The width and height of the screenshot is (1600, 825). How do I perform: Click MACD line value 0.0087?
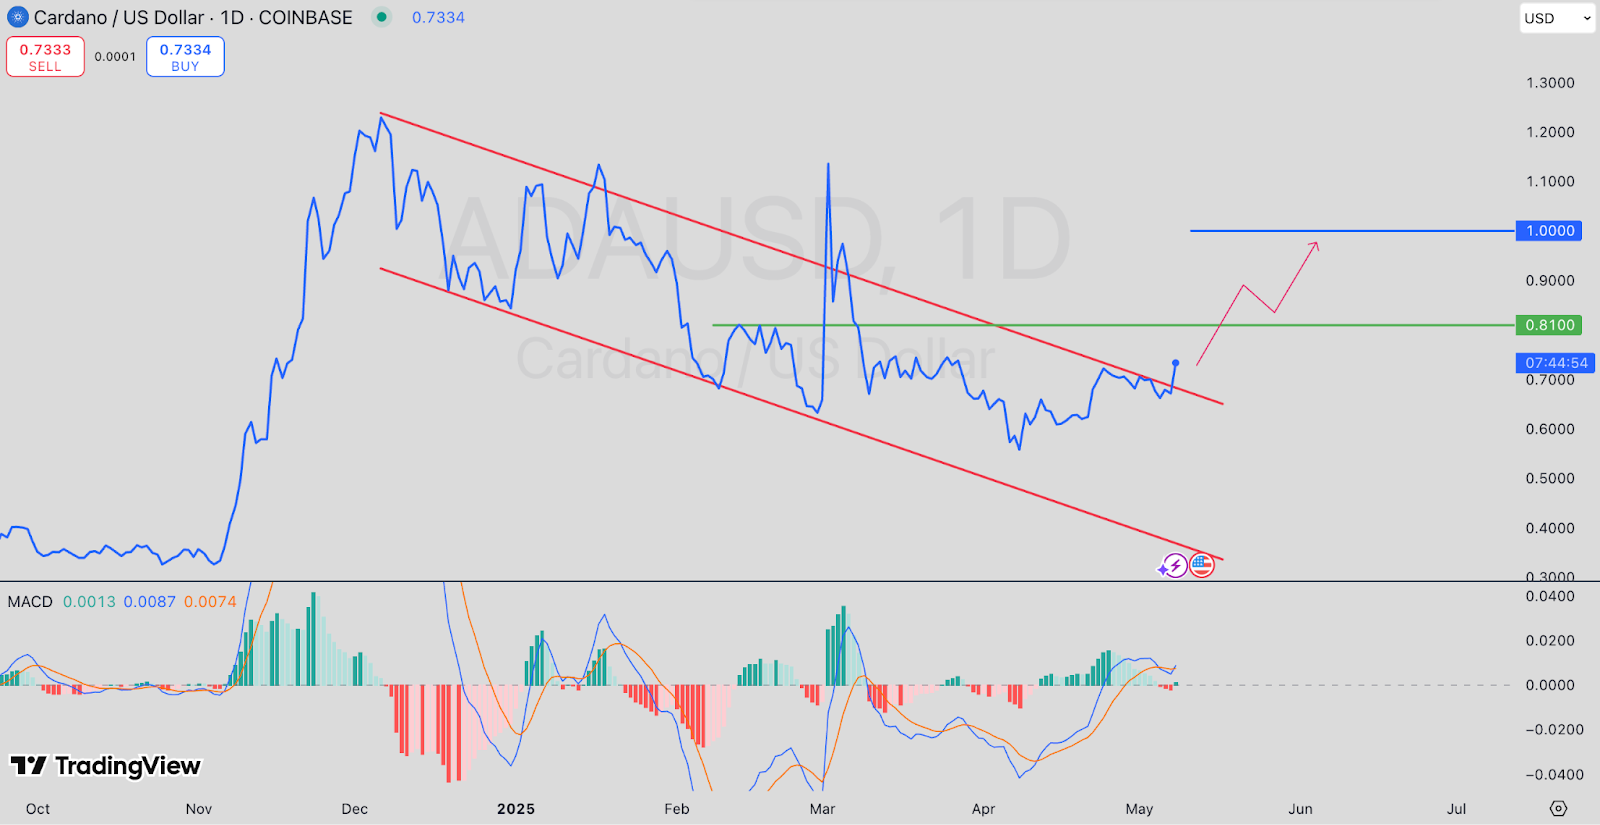point(150,602)
